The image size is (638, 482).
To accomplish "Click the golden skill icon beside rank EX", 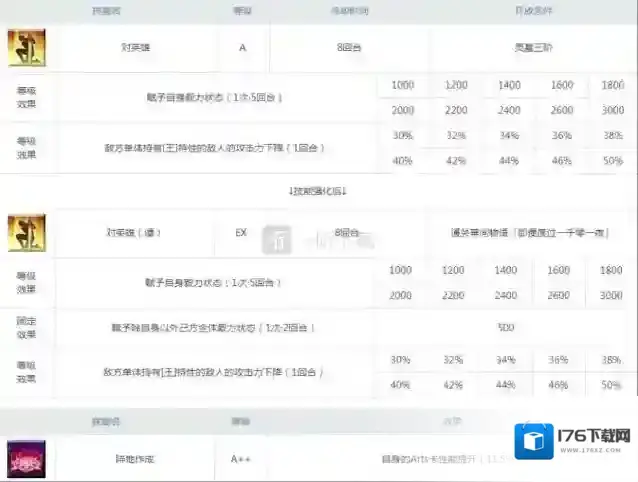I will tap(27, 233).
